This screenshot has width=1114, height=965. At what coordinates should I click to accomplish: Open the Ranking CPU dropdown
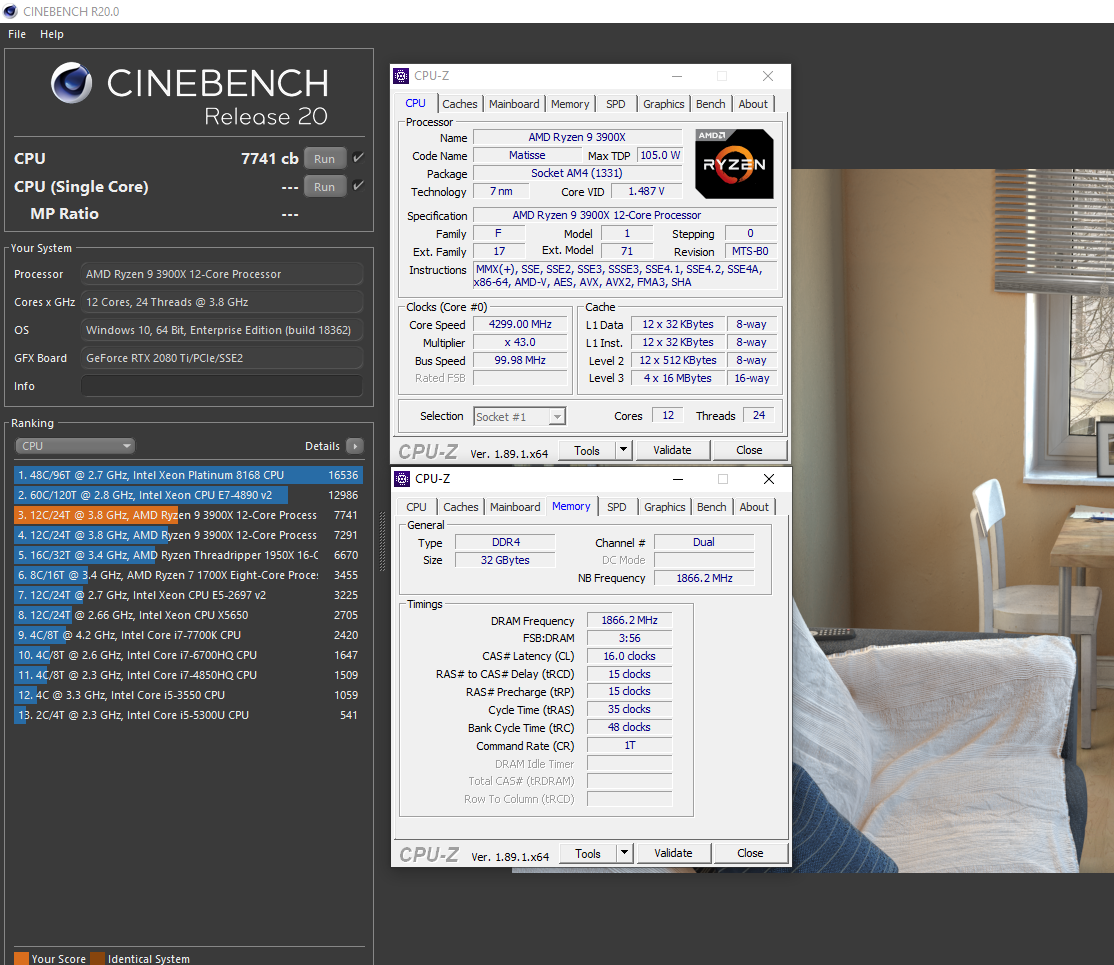pyautogui.click(x=75, y=446)
